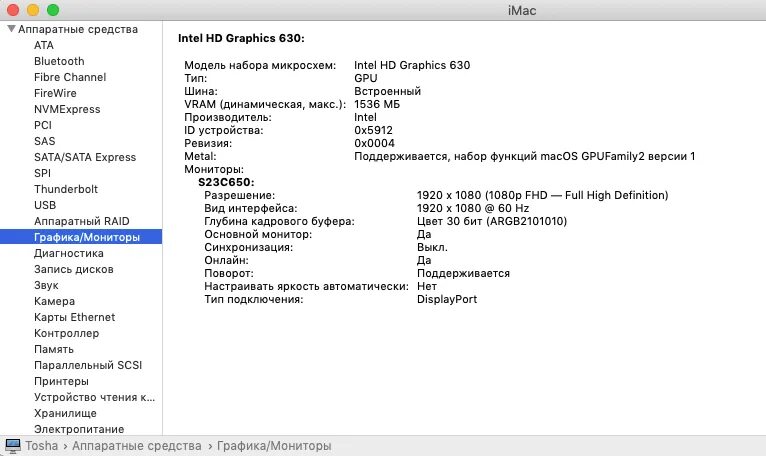Screen dimensions: 766x456
Task: Open Хранилище section
Action: click(65, 413)
